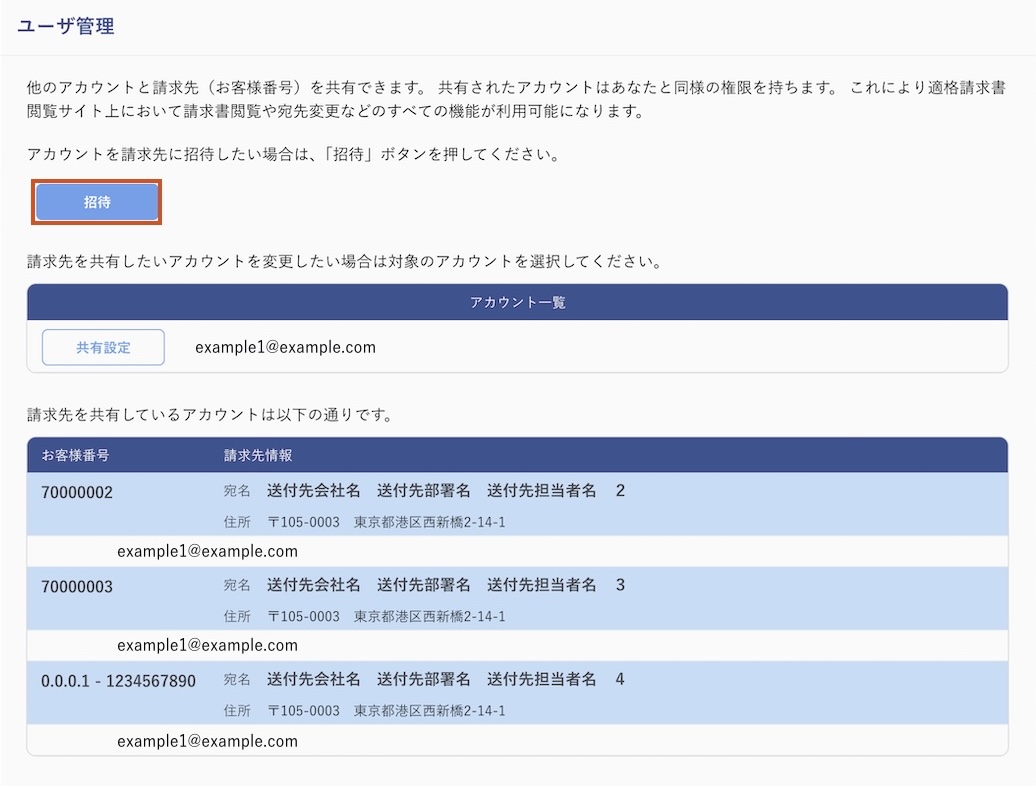
Task: Click the アカウント一覧 table header
Action: click(517, 302)
